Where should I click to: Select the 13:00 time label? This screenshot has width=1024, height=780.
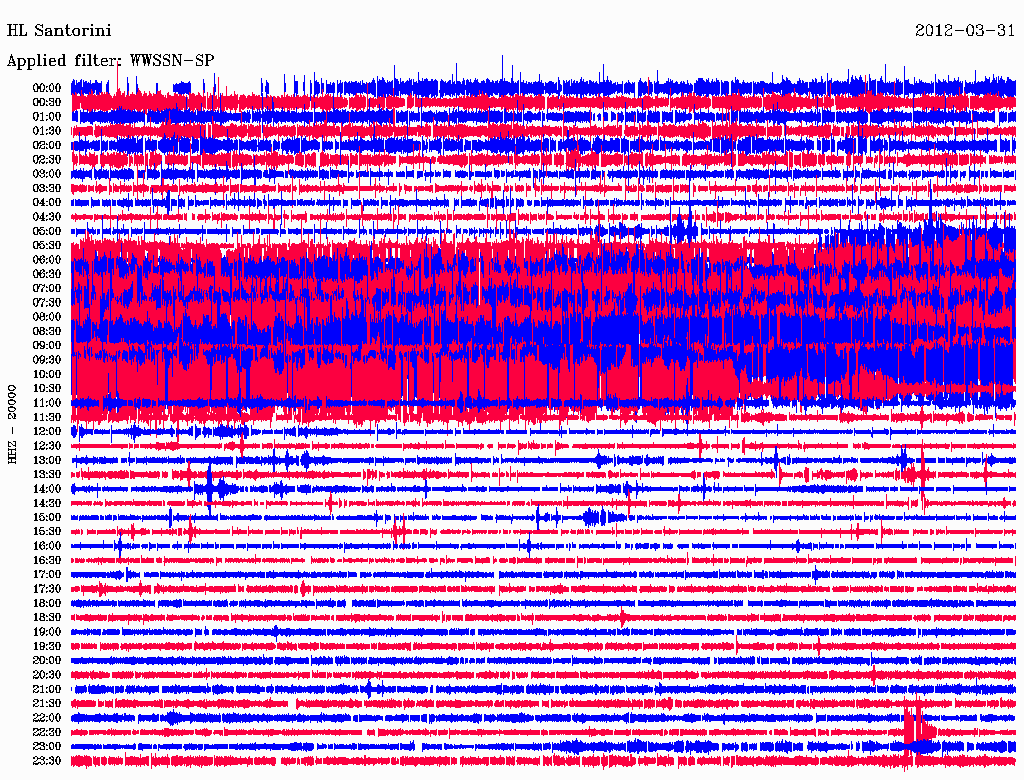[47, 460]
